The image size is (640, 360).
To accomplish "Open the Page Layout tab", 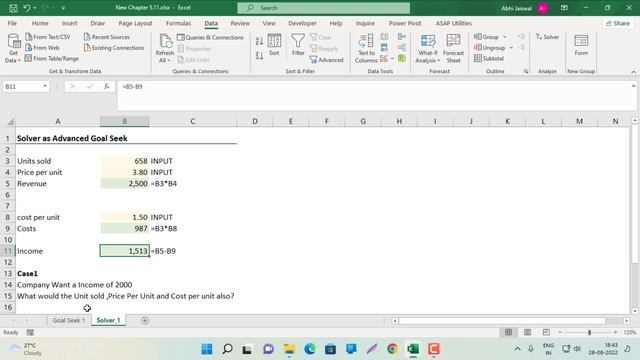I will click(x=135, y=23).
